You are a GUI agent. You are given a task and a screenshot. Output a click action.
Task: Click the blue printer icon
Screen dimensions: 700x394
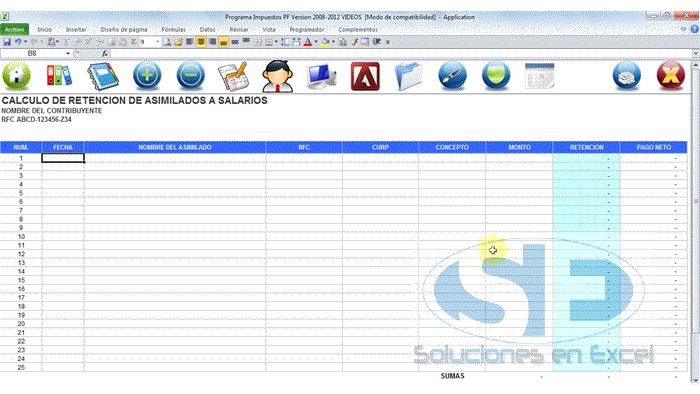pyautogui.click(x=627, y=76)
